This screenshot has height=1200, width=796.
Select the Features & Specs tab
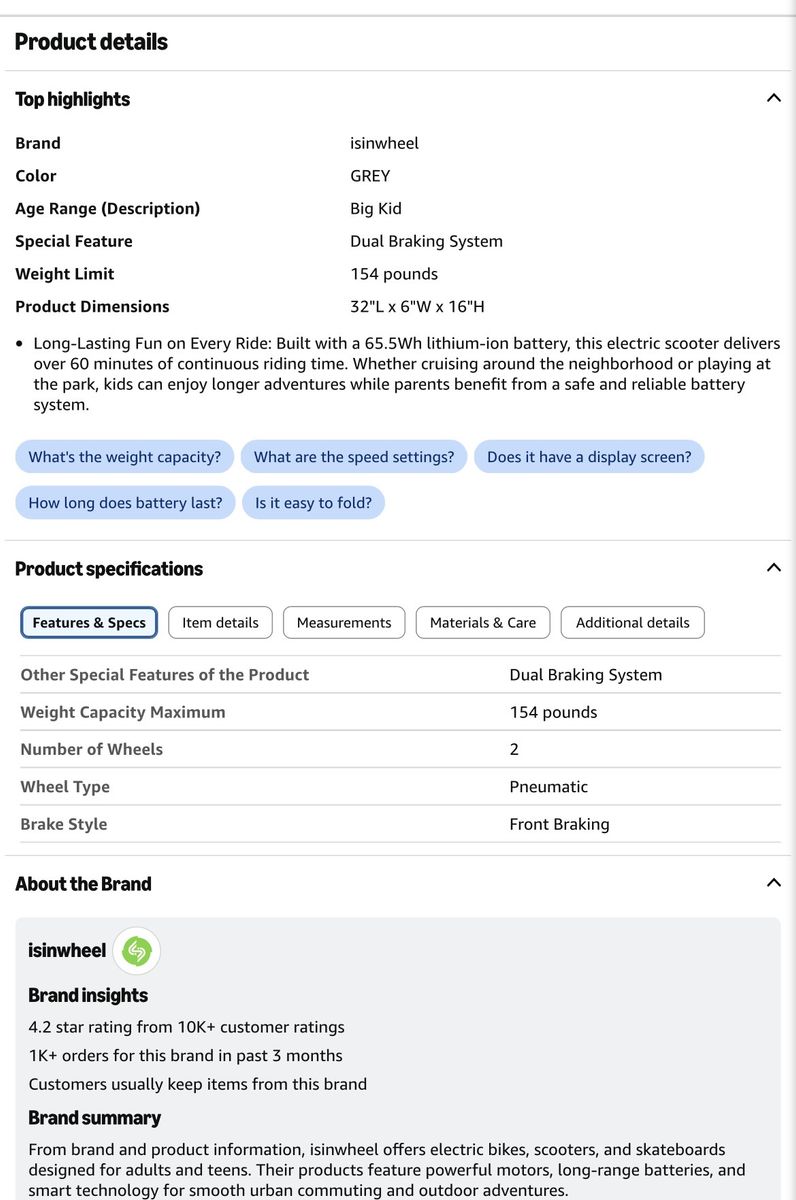(89, 622)
